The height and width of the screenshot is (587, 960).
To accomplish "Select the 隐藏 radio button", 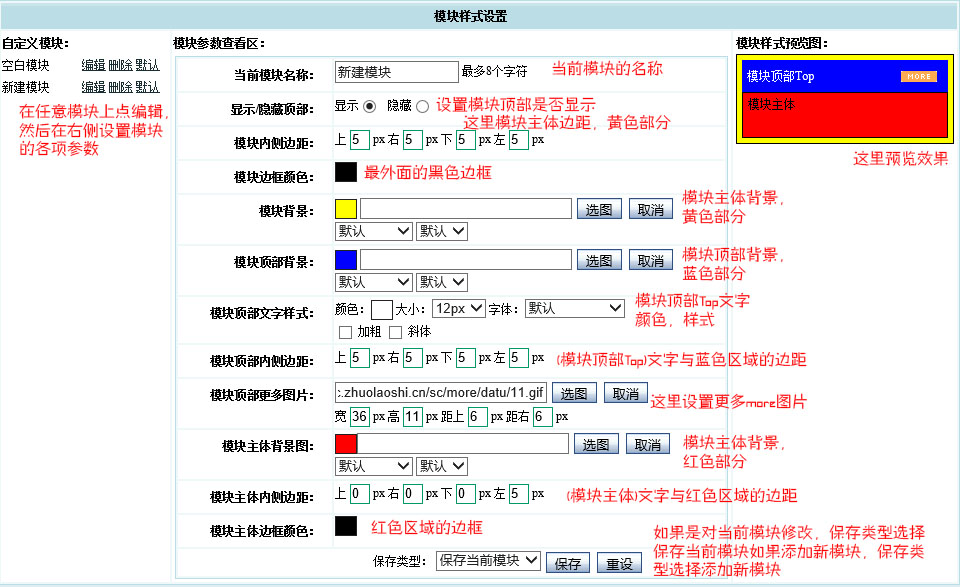I will click(x=422, y=106).
